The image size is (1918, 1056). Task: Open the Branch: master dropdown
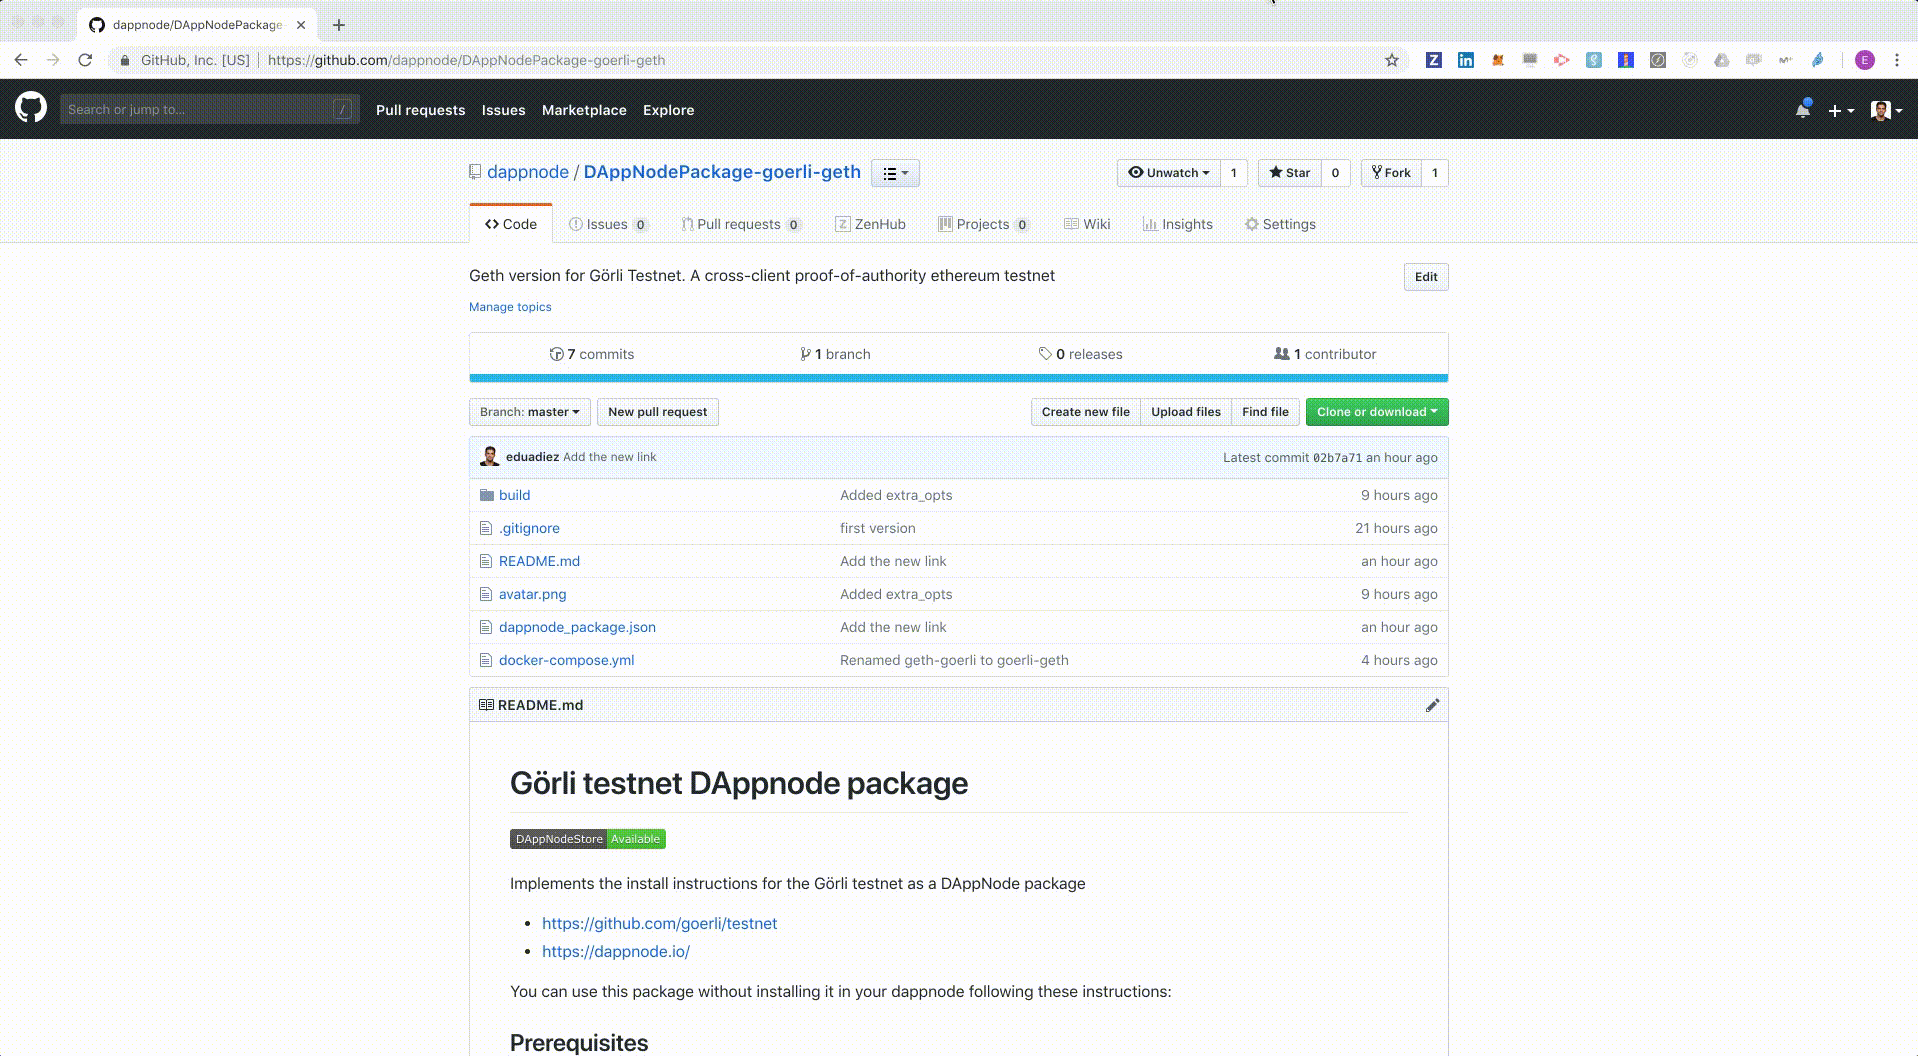click(530, 412)
